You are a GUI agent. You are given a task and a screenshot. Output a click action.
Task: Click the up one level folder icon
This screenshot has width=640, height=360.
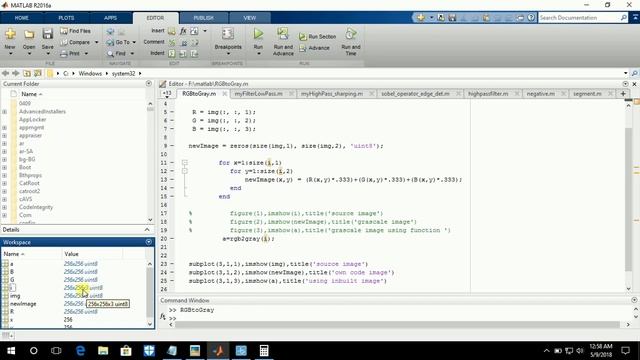point(27,73)
